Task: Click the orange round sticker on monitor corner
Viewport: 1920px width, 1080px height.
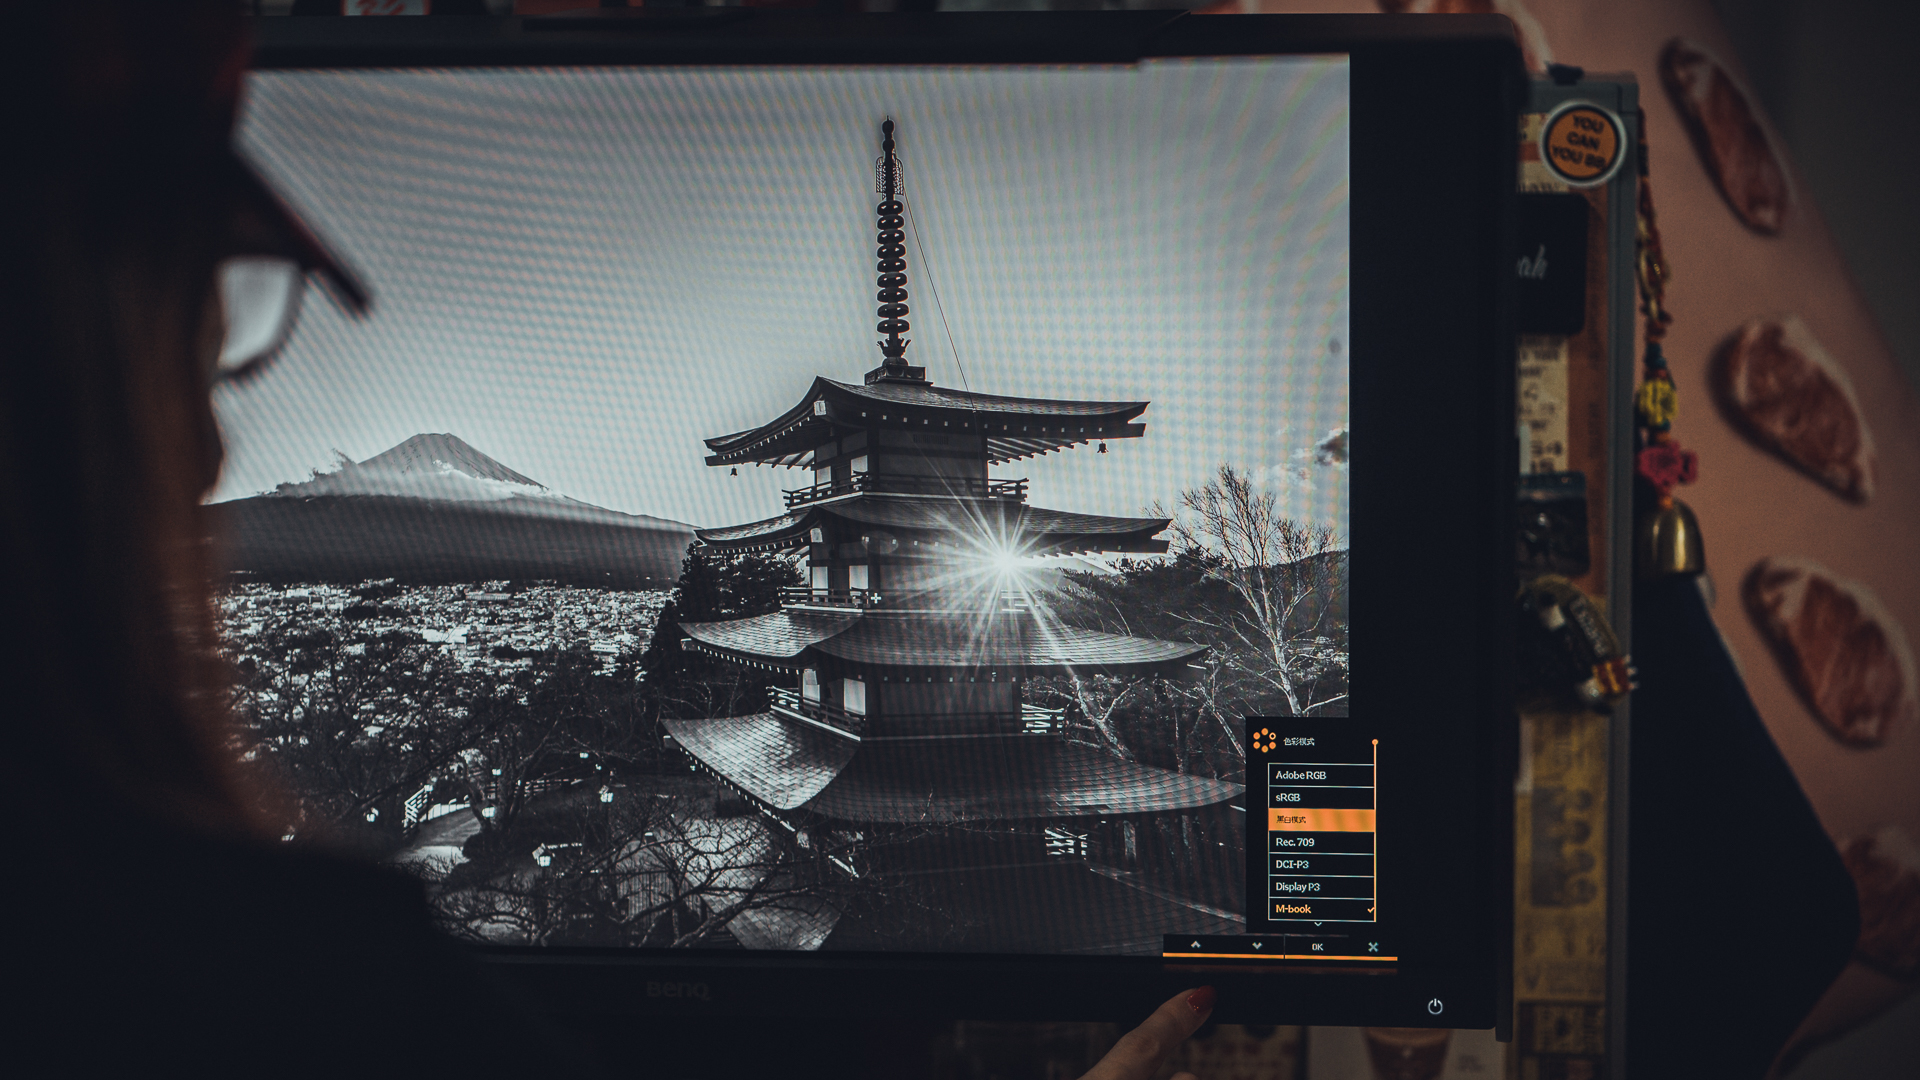Action: point(1582,144)
